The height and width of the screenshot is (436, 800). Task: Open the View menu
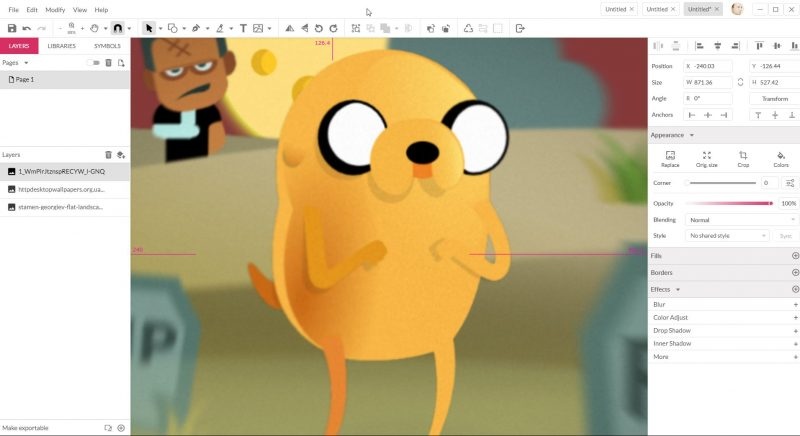pos(80,10)
